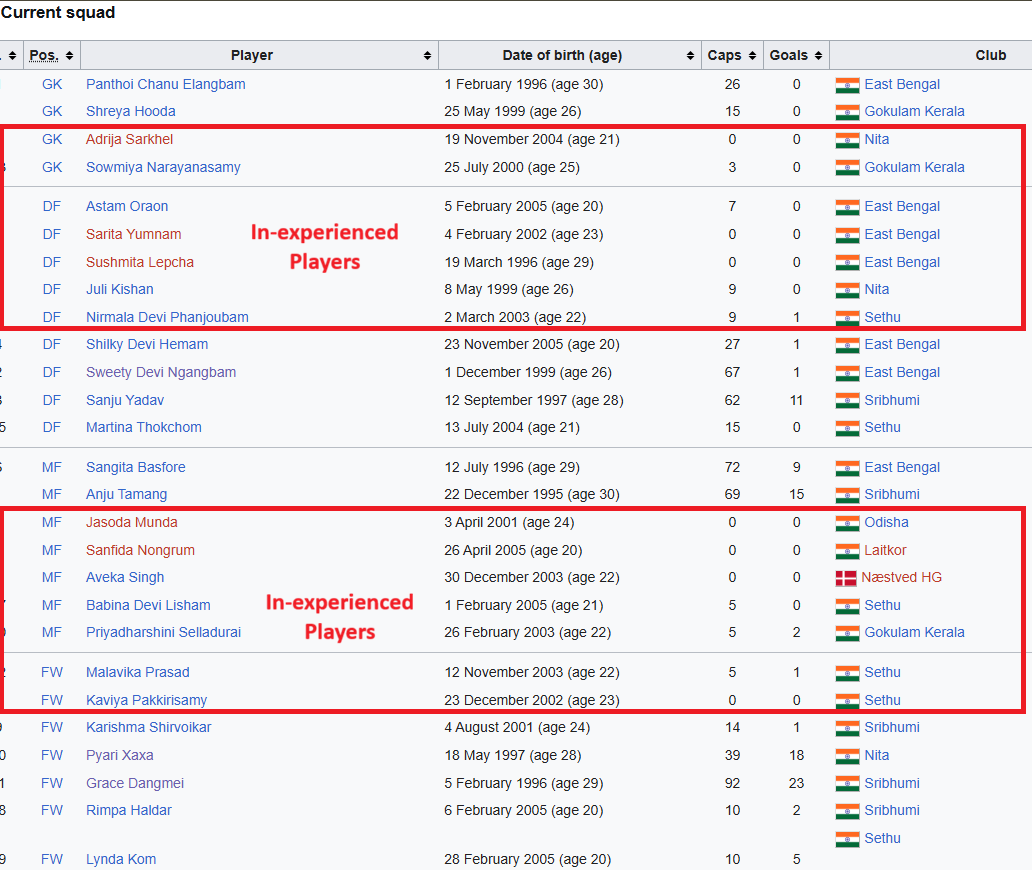The height and width of the screenshot is (870, 1032).
Task: Sort table by Goals column arrows
Action: click(x=818, y=56)
